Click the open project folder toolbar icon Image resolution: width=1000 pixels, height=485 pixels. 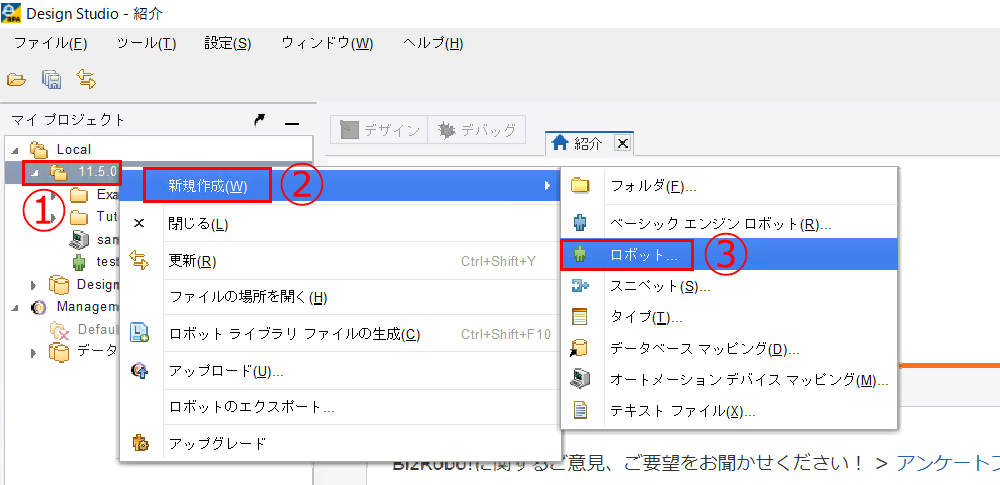16,79
